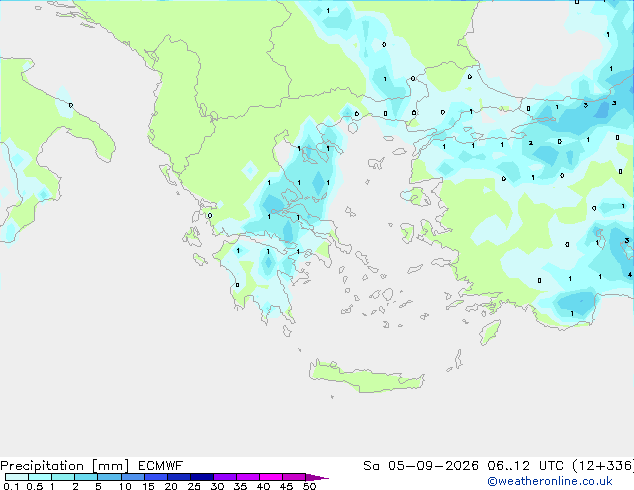Screen dimensions: 634x490
Task: Click the "Precipitation" title text
Action: coord(42,466)
